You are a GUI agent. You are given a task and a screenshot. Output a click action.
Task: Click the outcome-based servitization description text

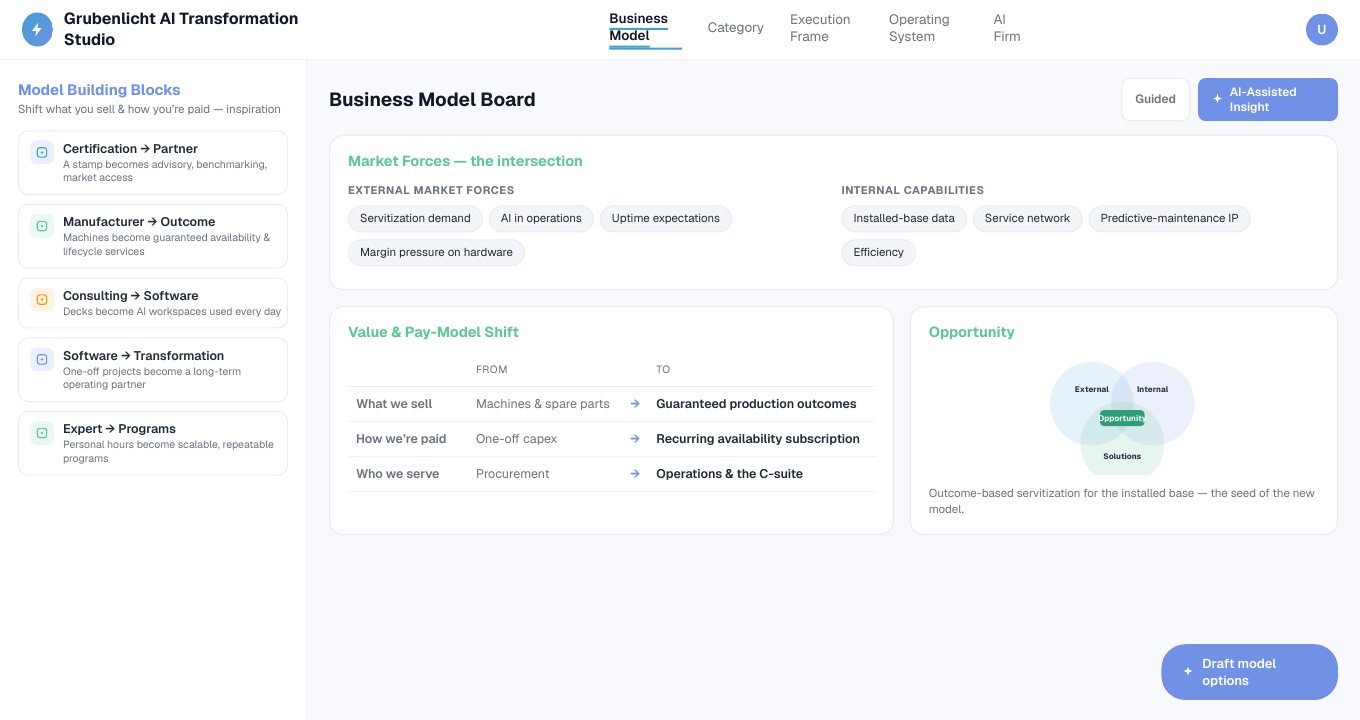[x=1122, y=501]
